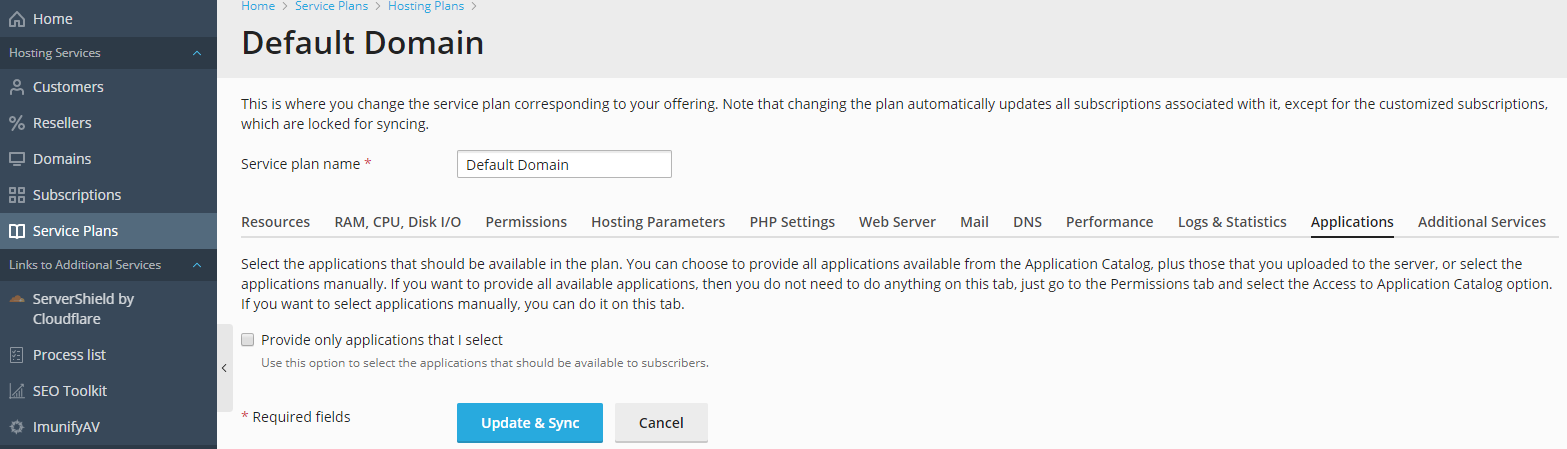1567x449 pixels.
Task: Click the Cancel button
Action: click(660, 423)
